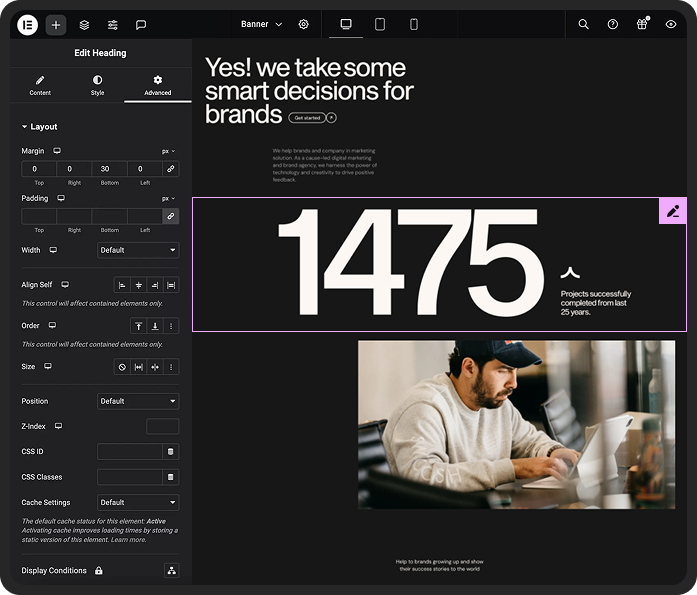Open the Elementor logo menu
The height and width of the screenshot is (595, 697).
[27, 24]
